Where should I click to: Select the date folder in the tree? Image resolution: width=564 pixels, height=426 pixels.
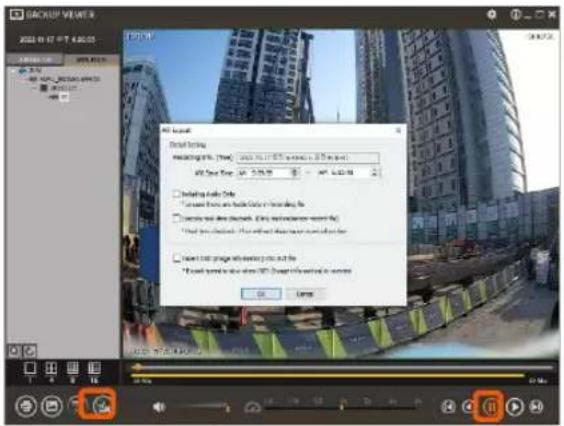(x=59, y=88)
